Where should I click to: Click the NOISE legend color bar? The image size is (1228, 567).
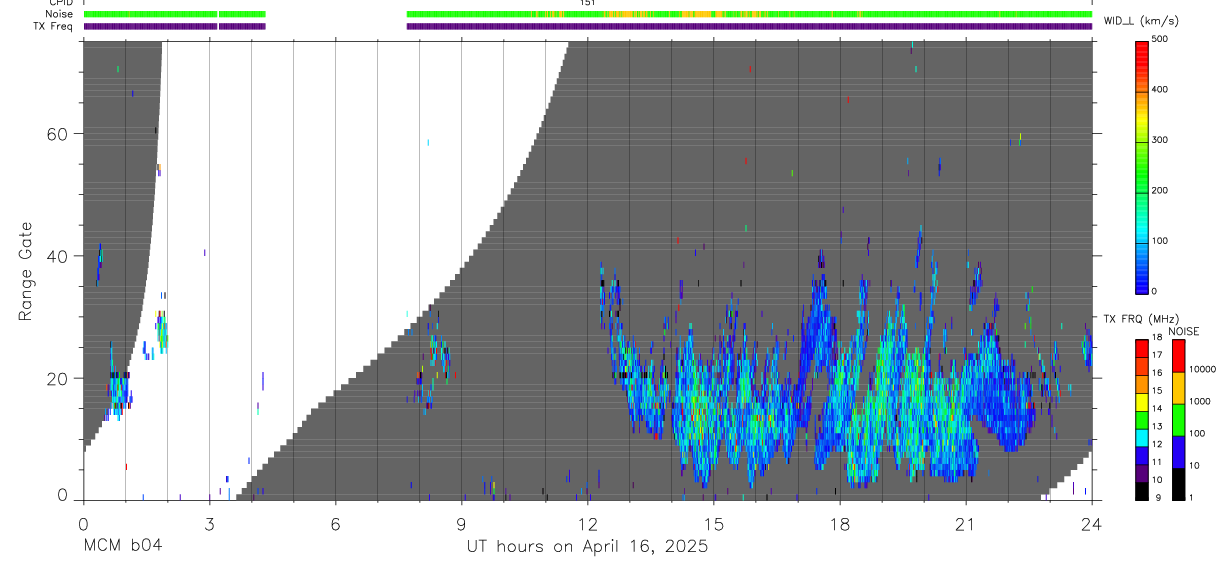point(1179,419)
